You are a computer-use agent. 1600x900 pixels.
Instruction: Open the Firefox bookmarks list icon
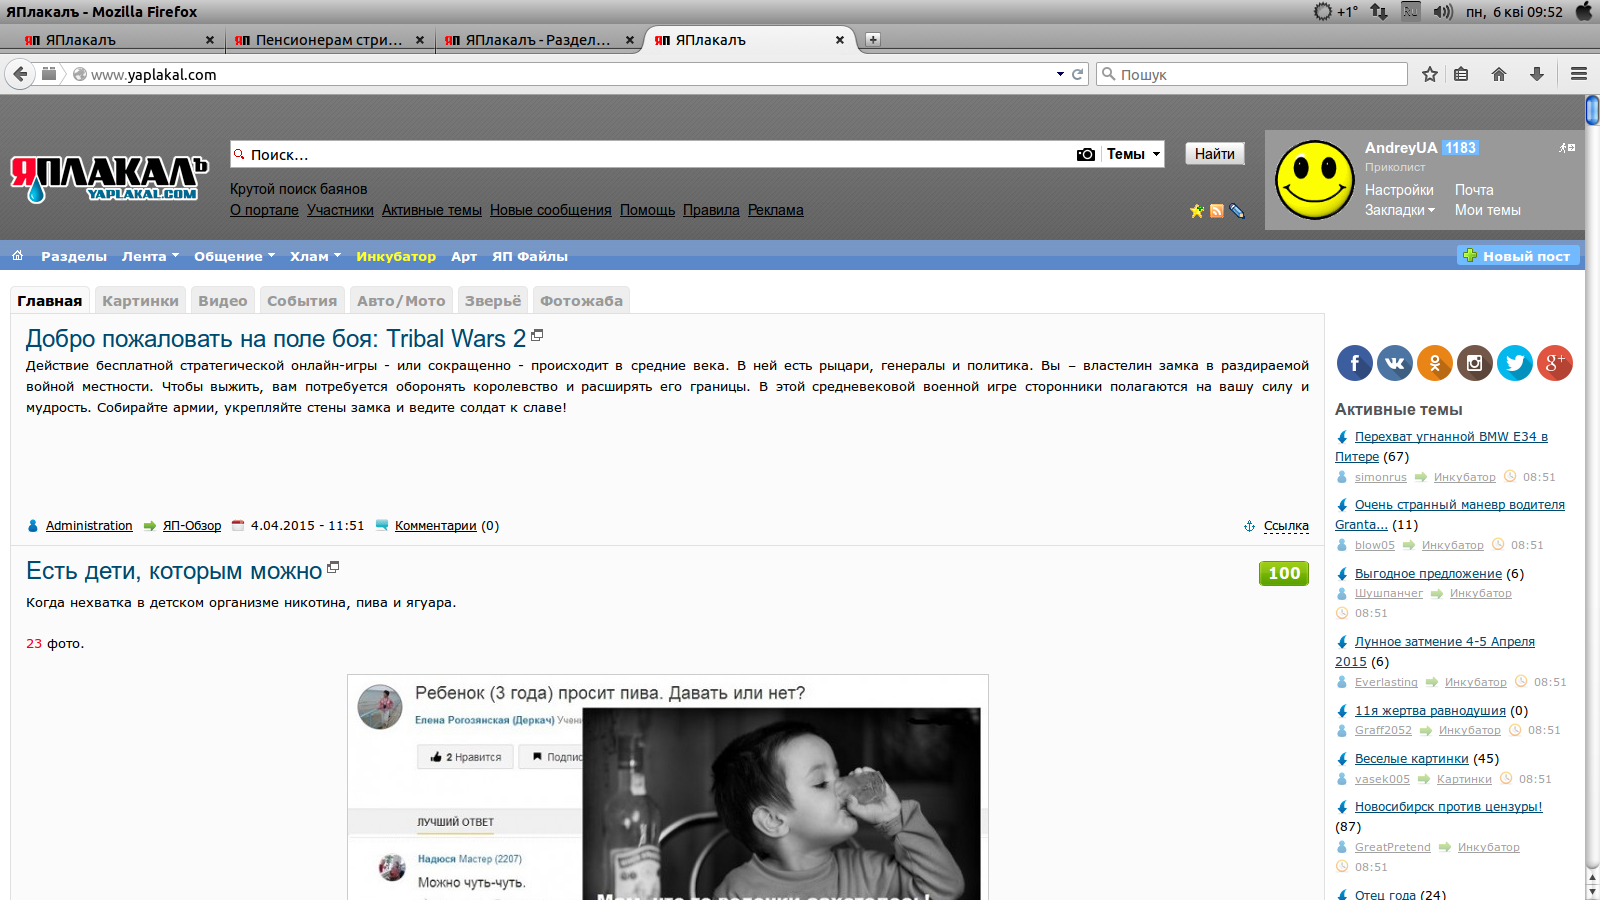pos(1461,74)
